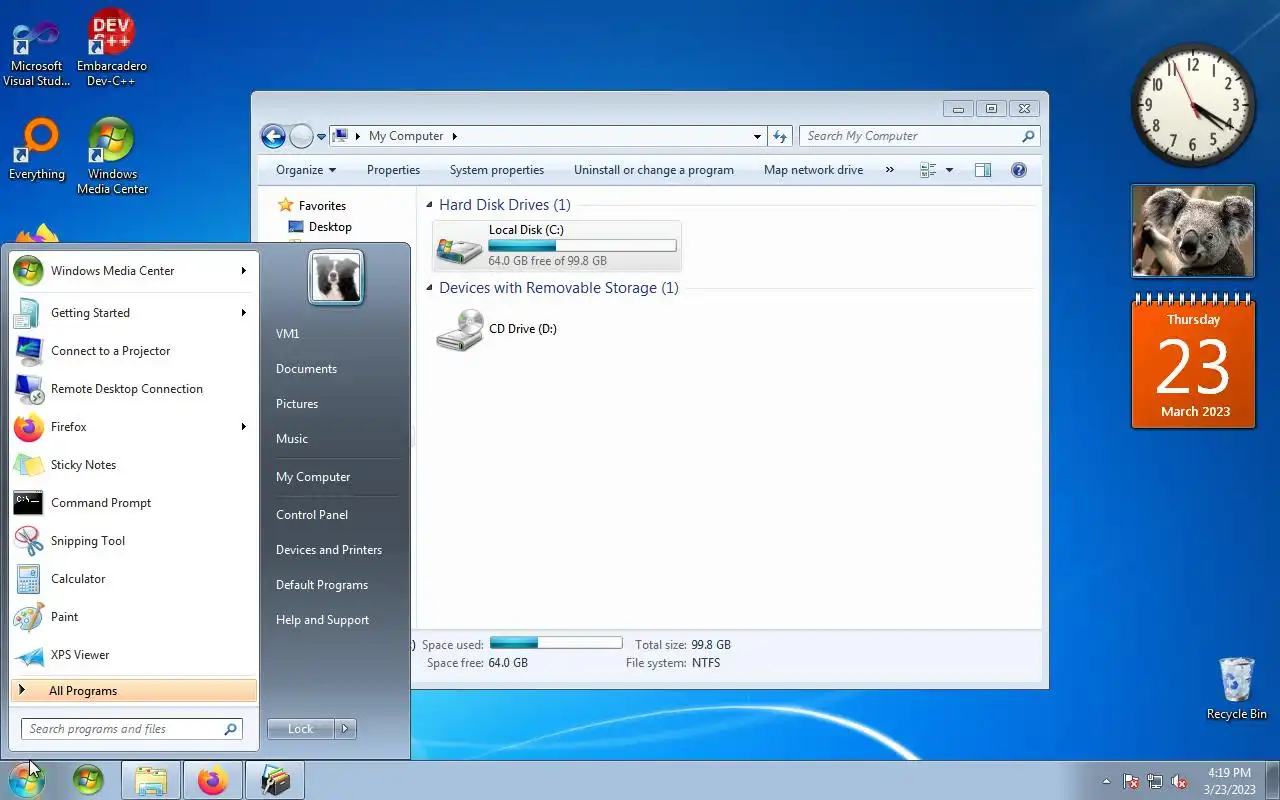Collapse Devices with Removable Storage group
This screenshot has width=1280, height=800.
[430, 288]
